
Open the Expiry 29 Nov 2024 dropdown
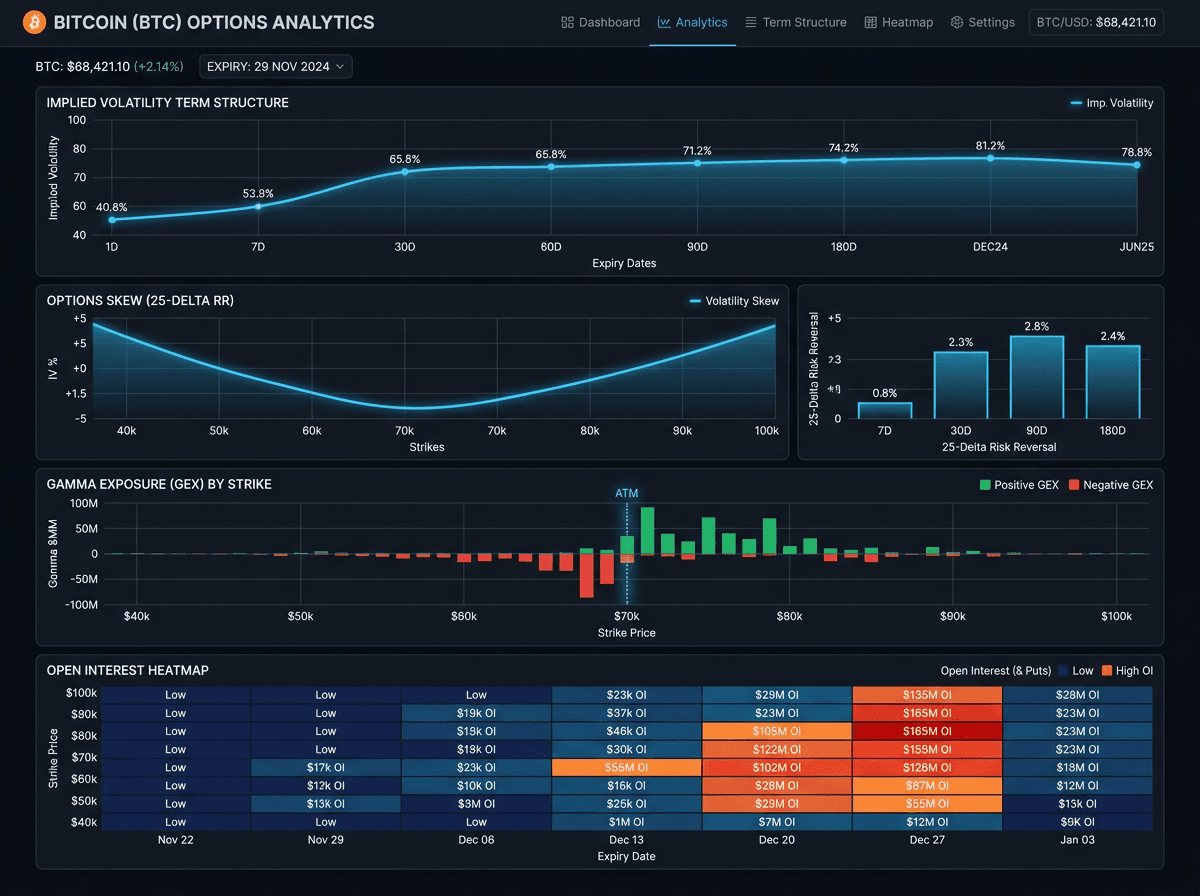(x=276, y=67)
